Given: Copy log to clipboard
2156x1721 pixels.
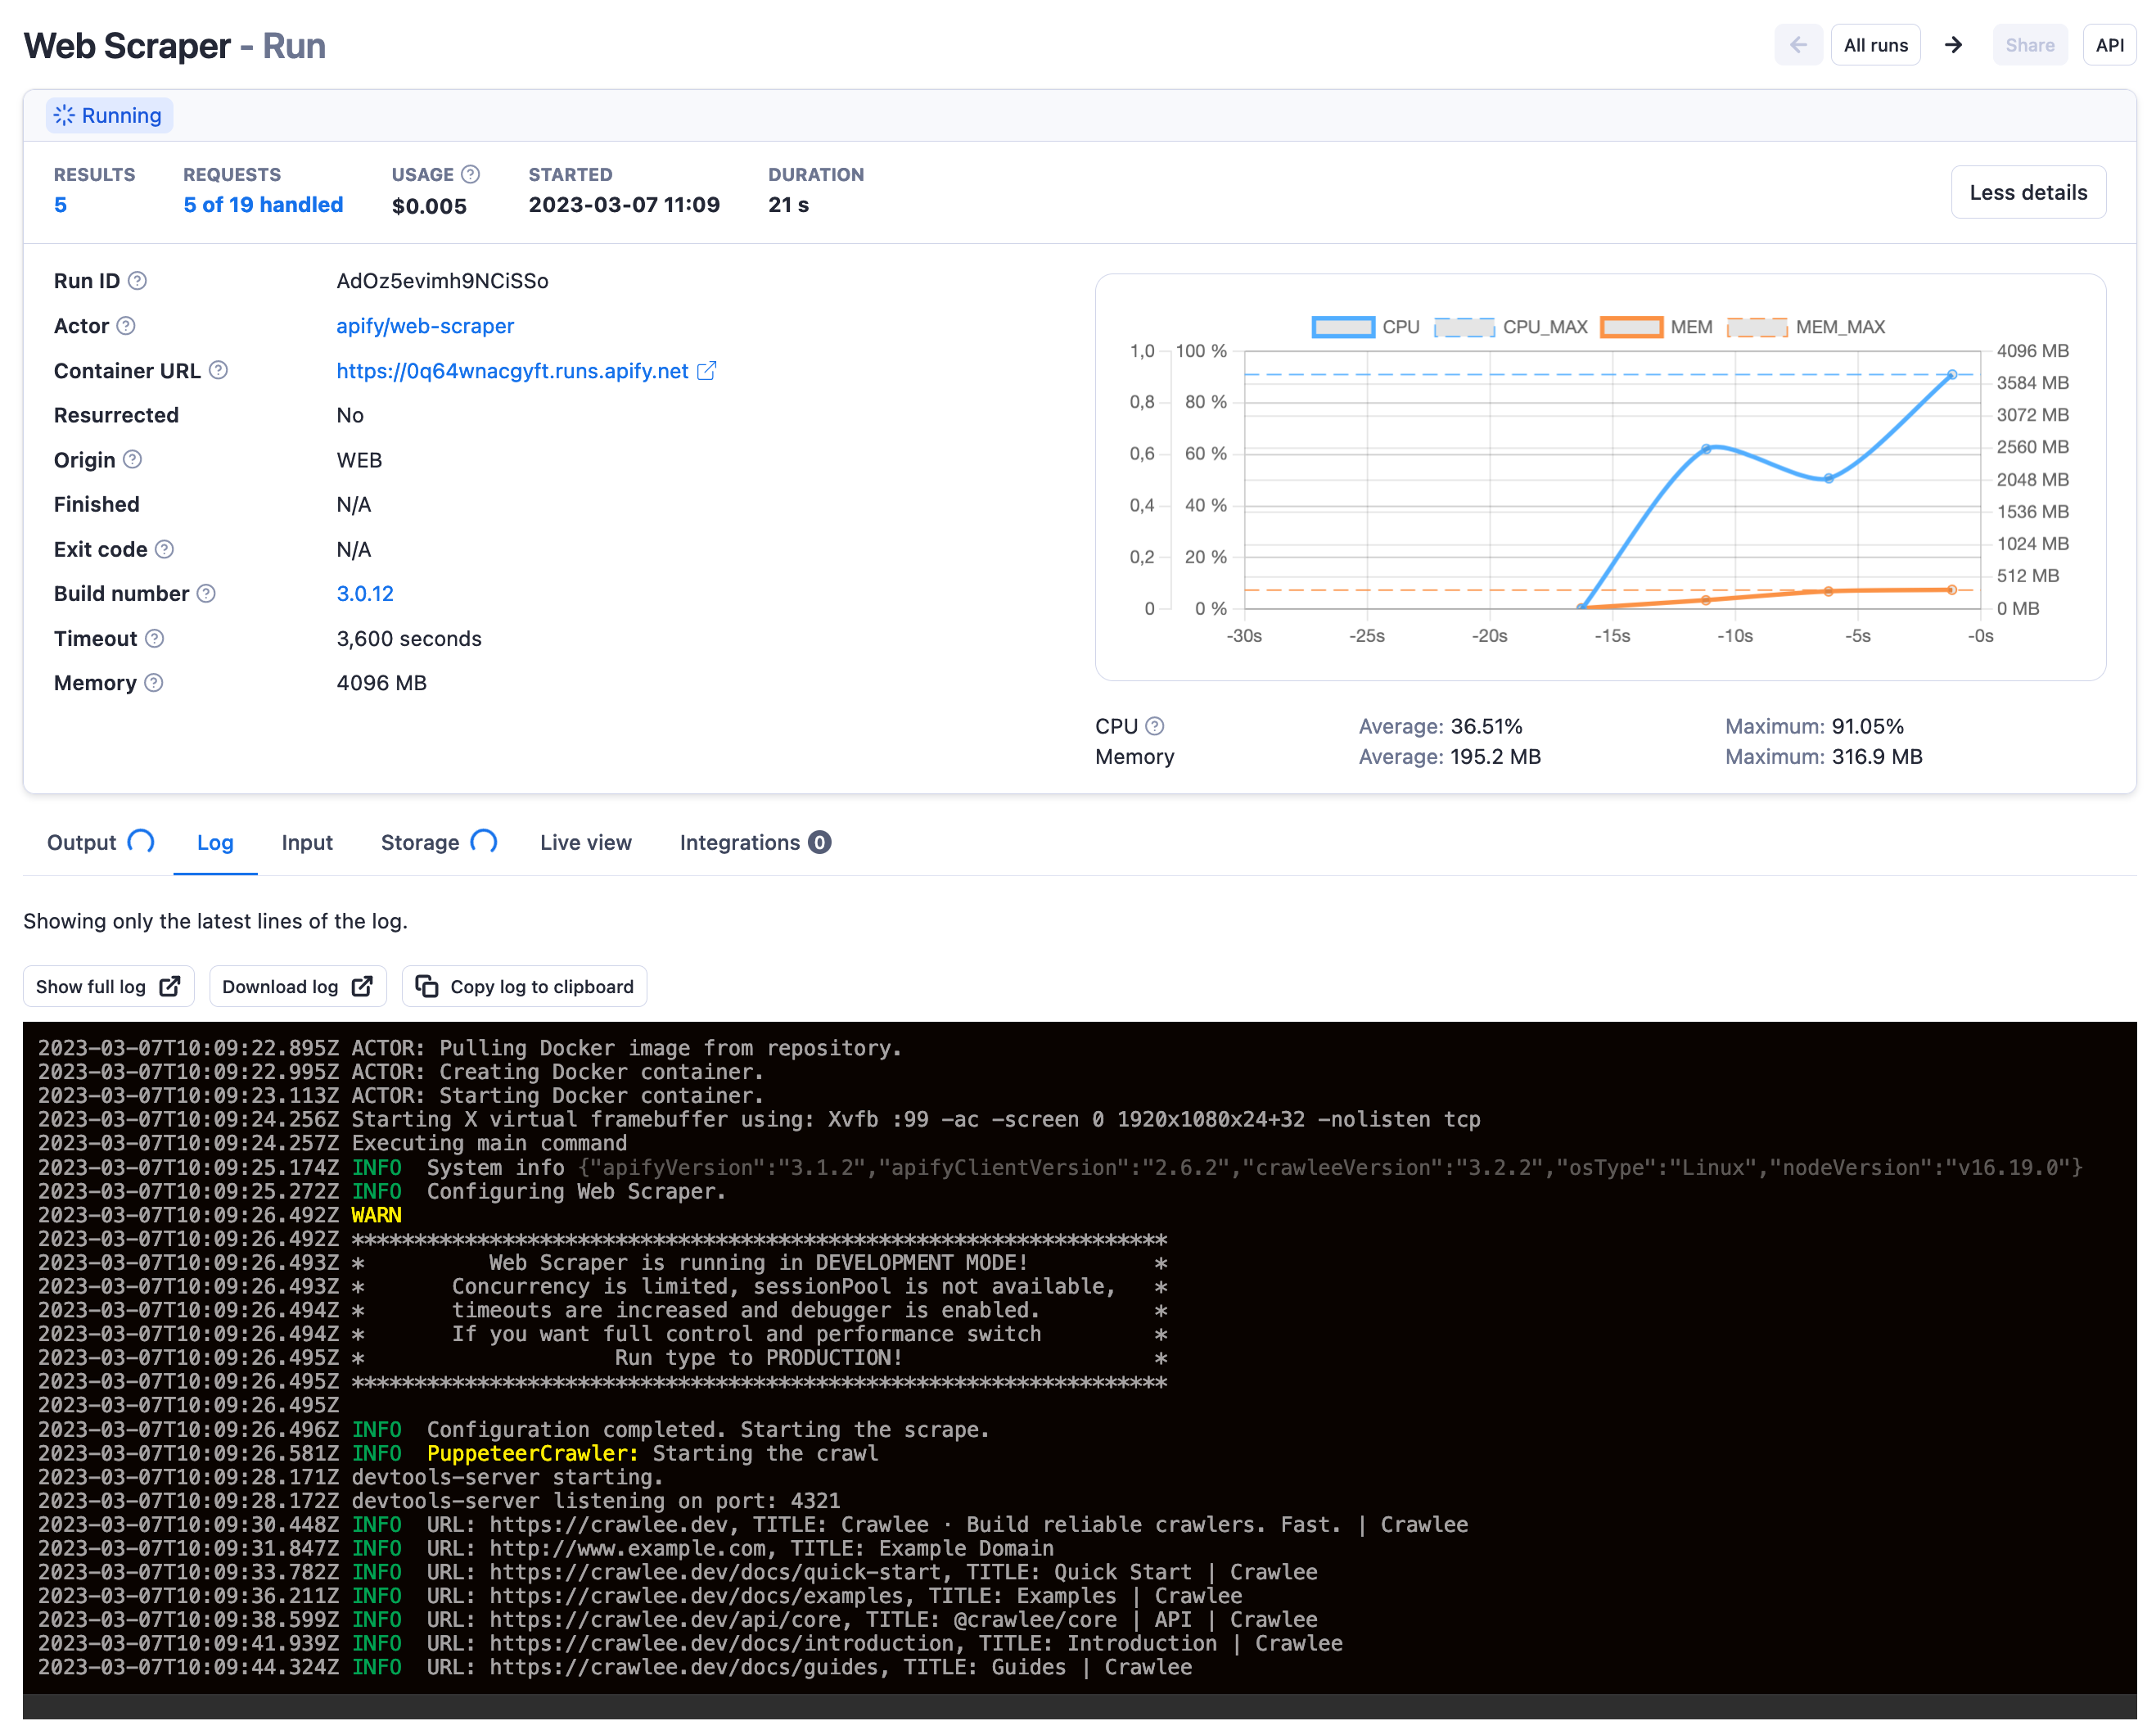Looking at the screenshot, I should click(x=524, y=986).
